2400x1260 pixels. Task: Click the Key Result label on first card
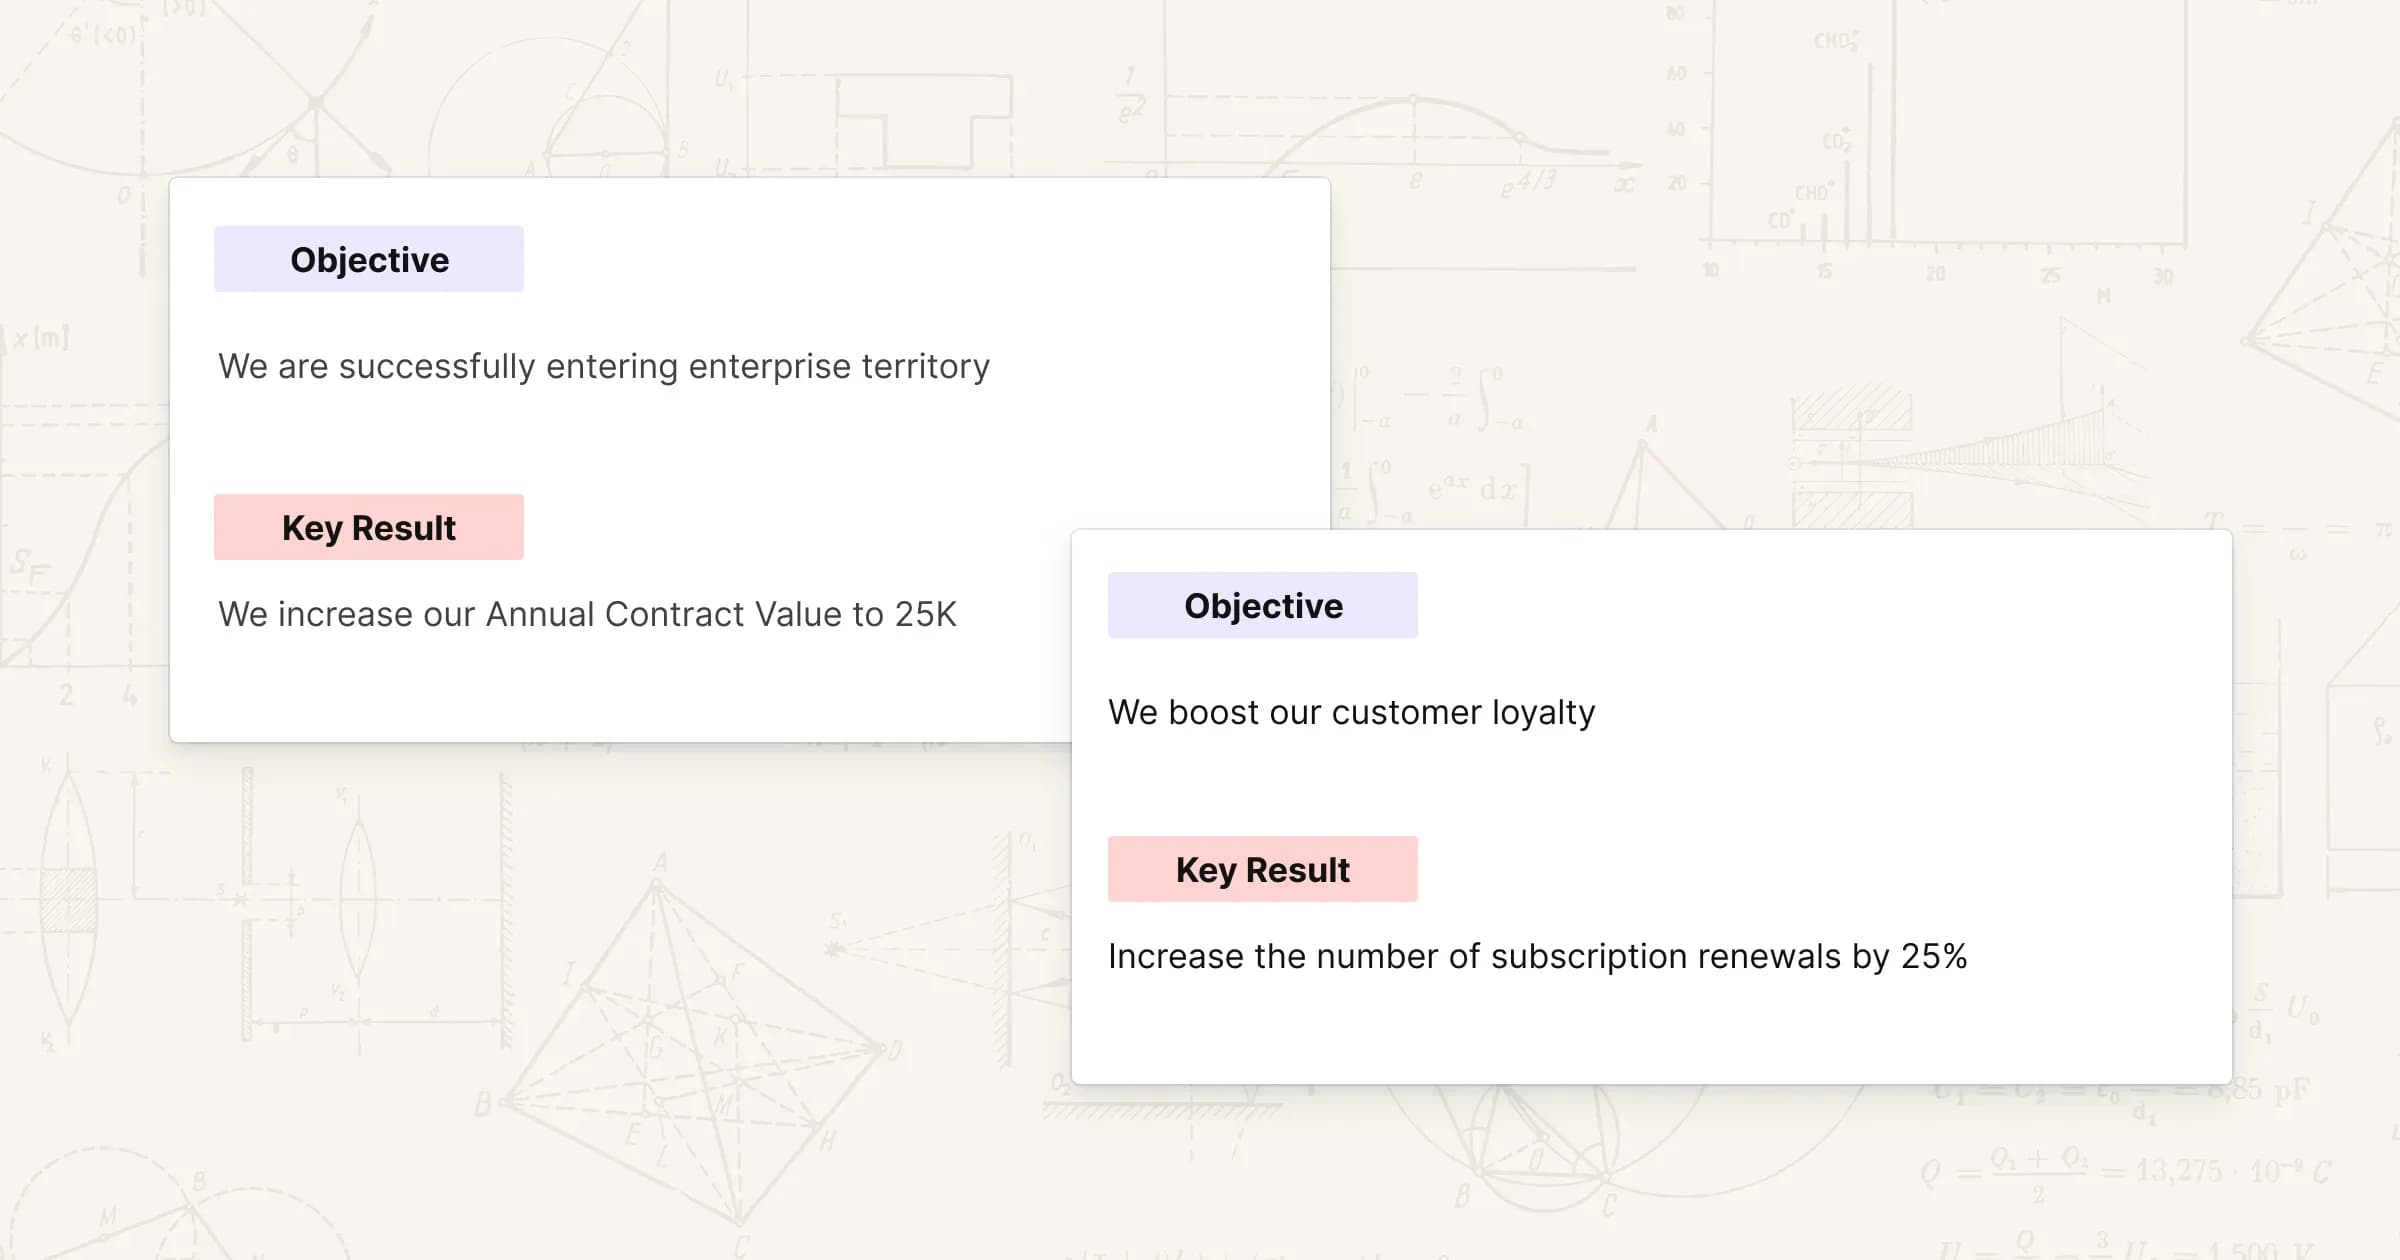click(x=368, y=527)
